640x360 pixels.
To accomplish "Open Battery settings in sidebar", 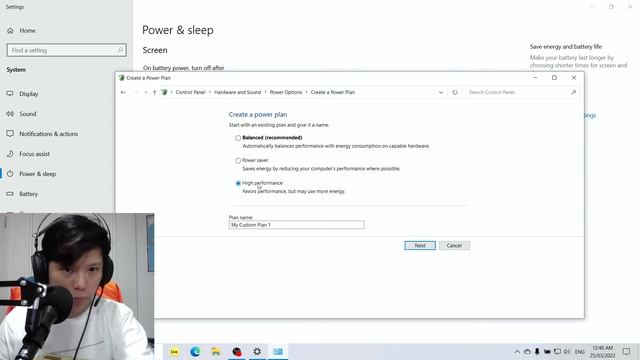I will (28, 194).
